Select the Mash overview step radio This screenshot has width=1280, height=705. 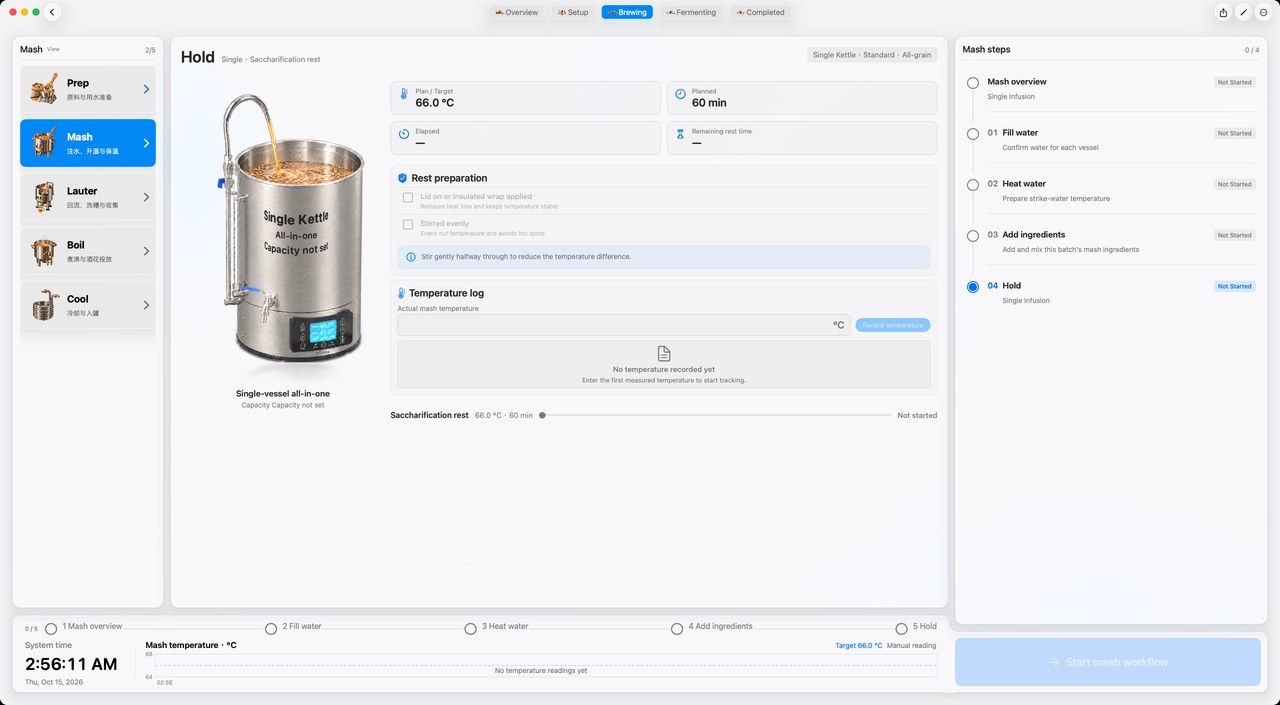(973, 83)
